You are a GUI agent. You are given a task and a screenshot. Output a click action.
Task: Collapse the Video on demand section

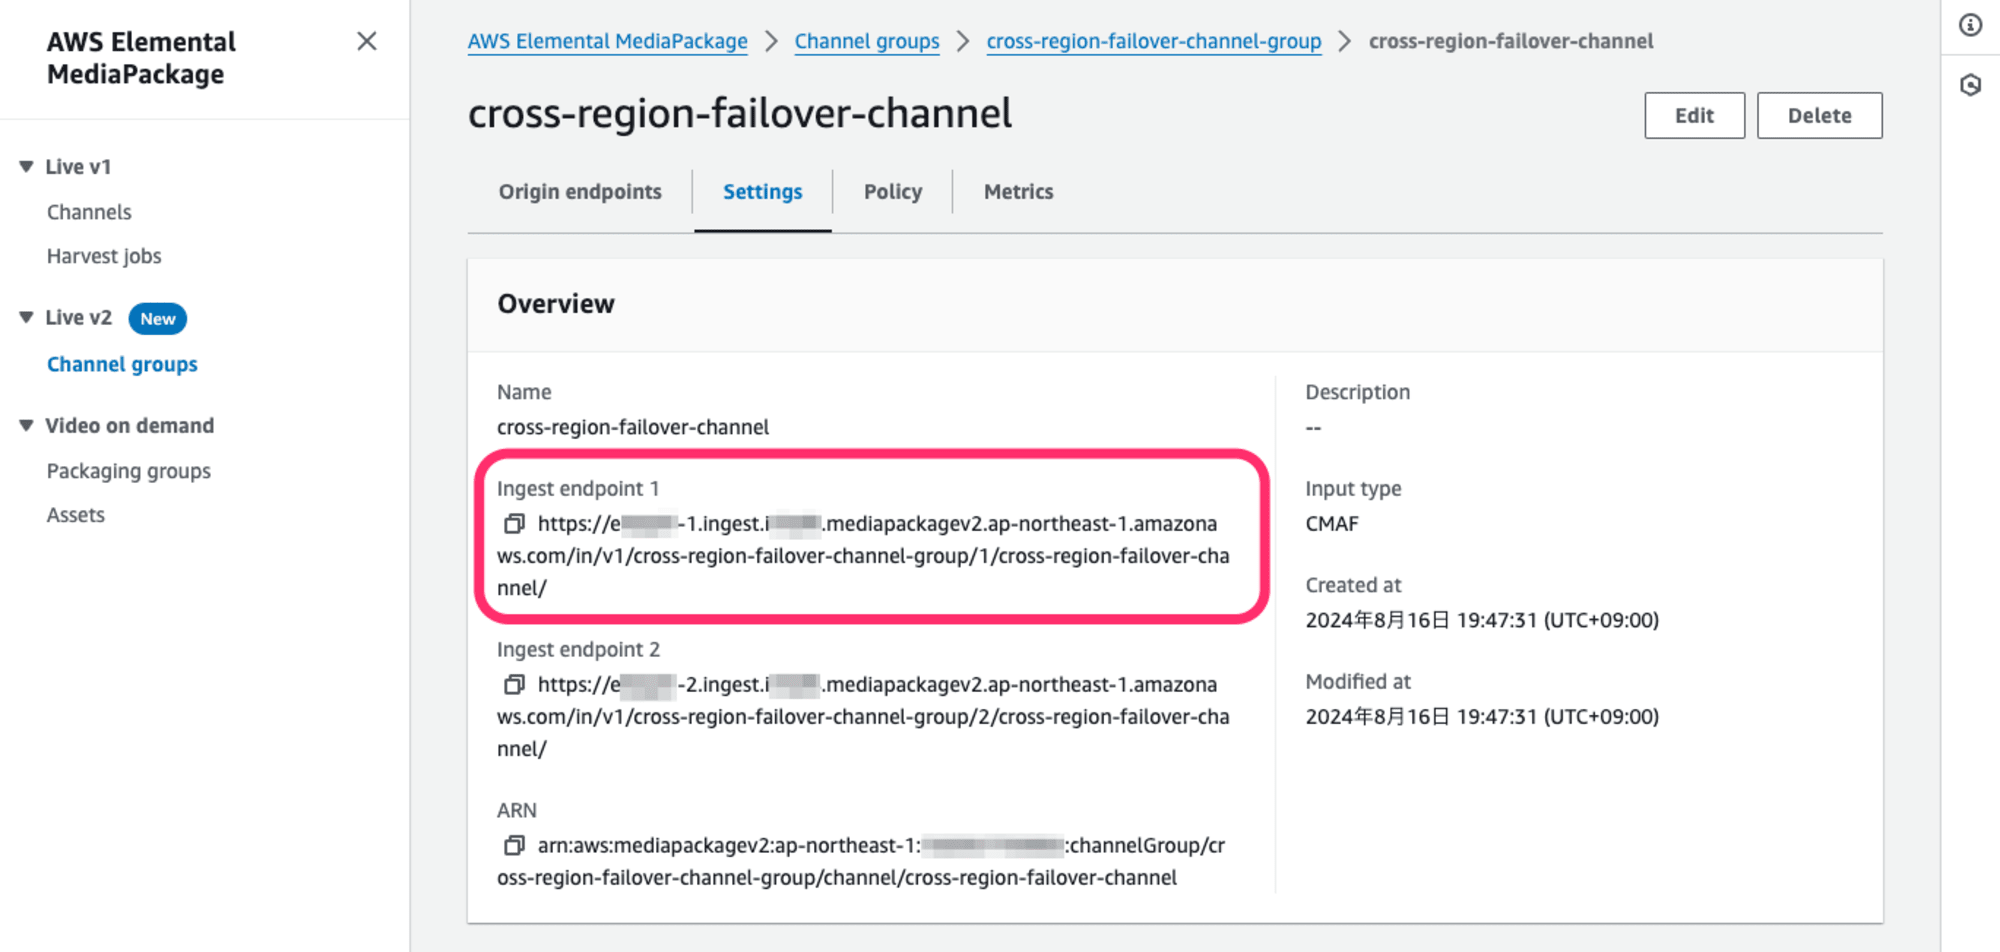tap(26, 425)
